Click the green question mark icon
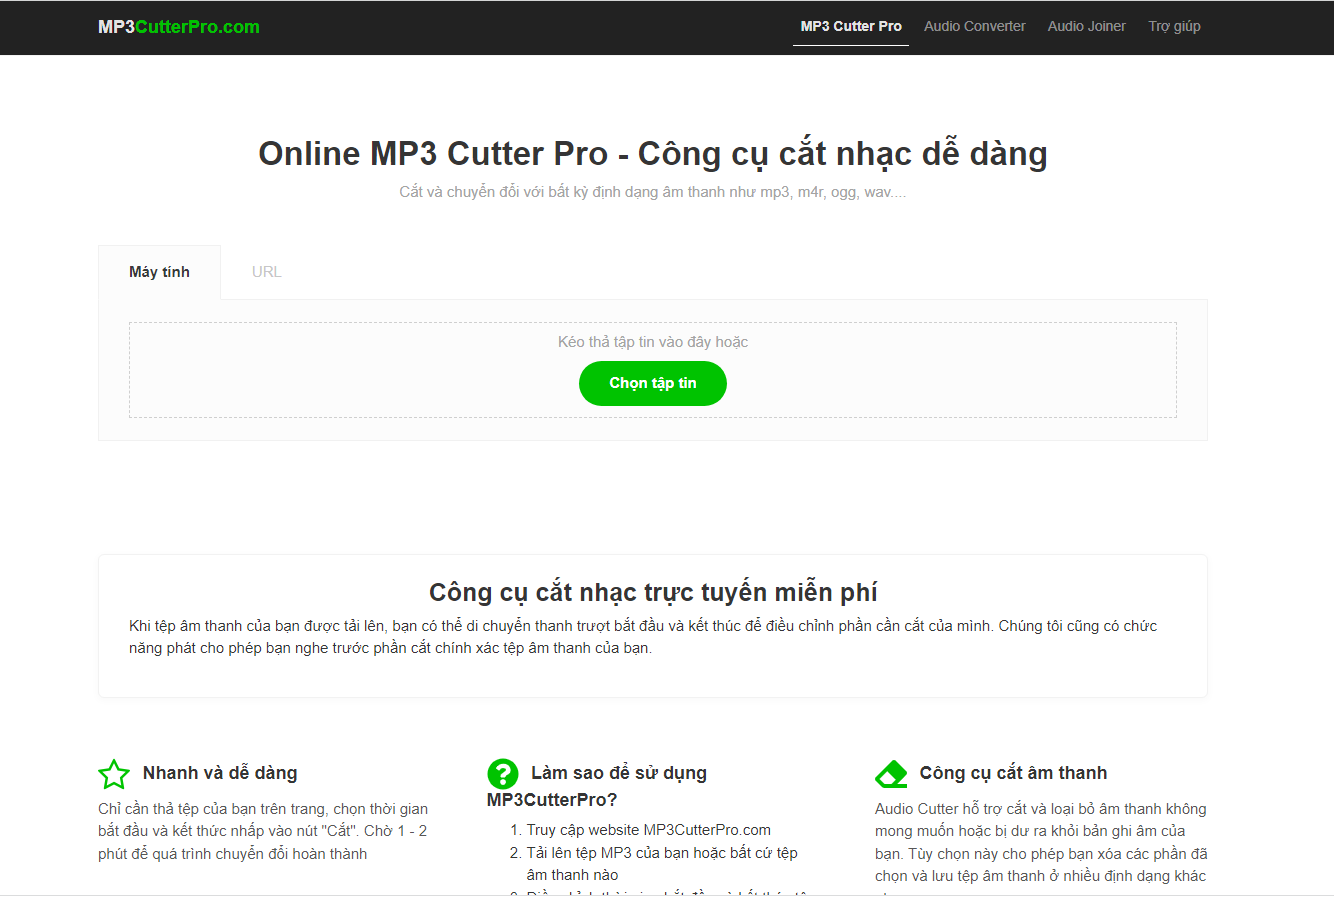 pyautogui.click(x=503, y=774)
